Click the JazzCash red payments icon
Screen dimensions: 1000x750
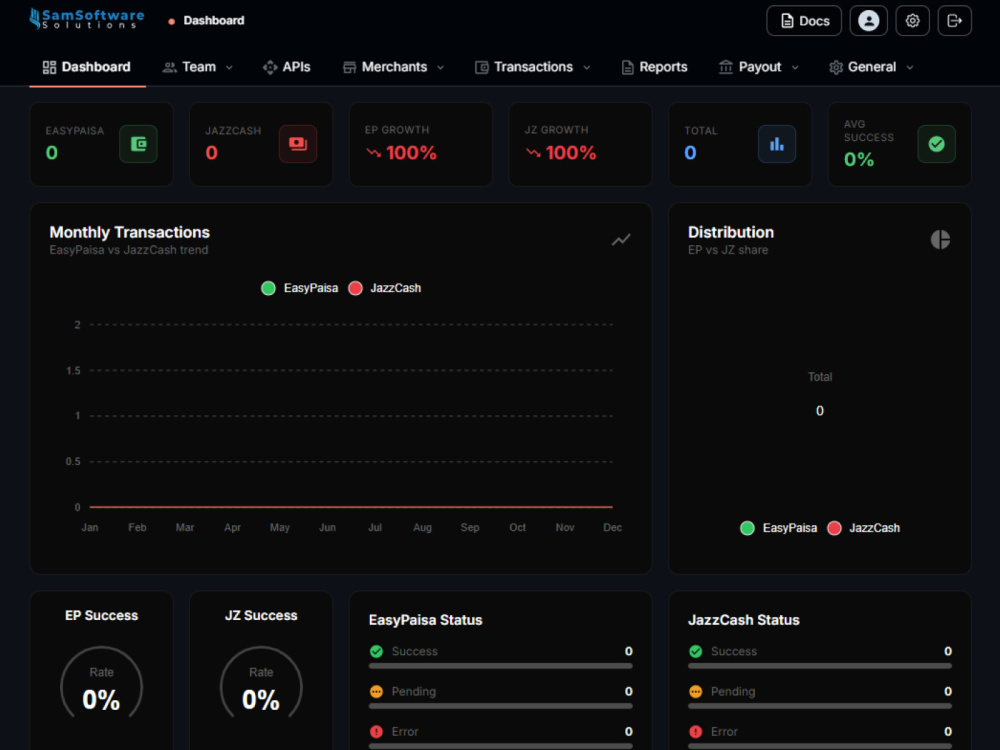(298, 144)
